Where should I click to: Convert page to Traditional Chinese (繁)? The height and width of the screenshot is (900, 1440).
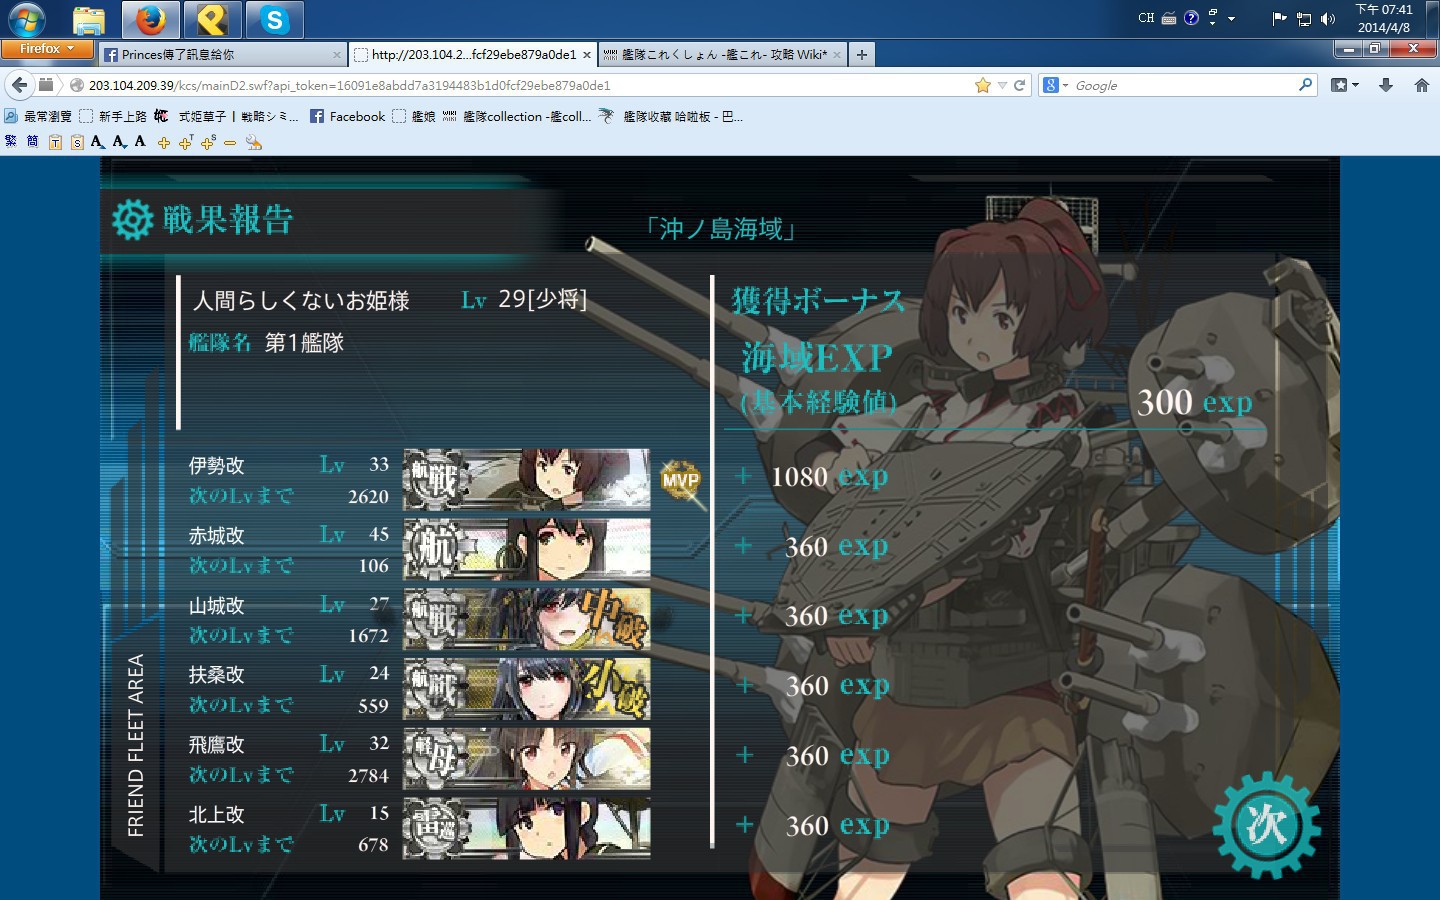[x=11, y=142]
